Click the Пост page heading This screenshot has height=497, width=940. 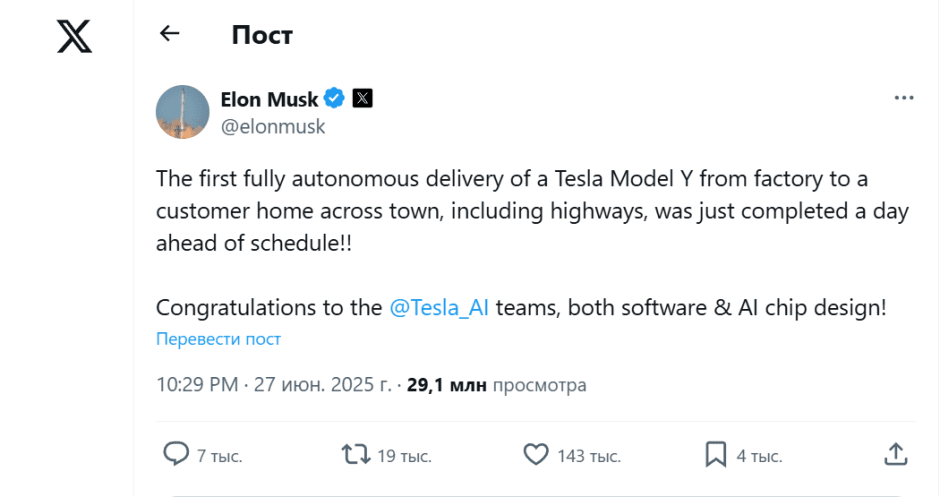(x=262, y=35)
